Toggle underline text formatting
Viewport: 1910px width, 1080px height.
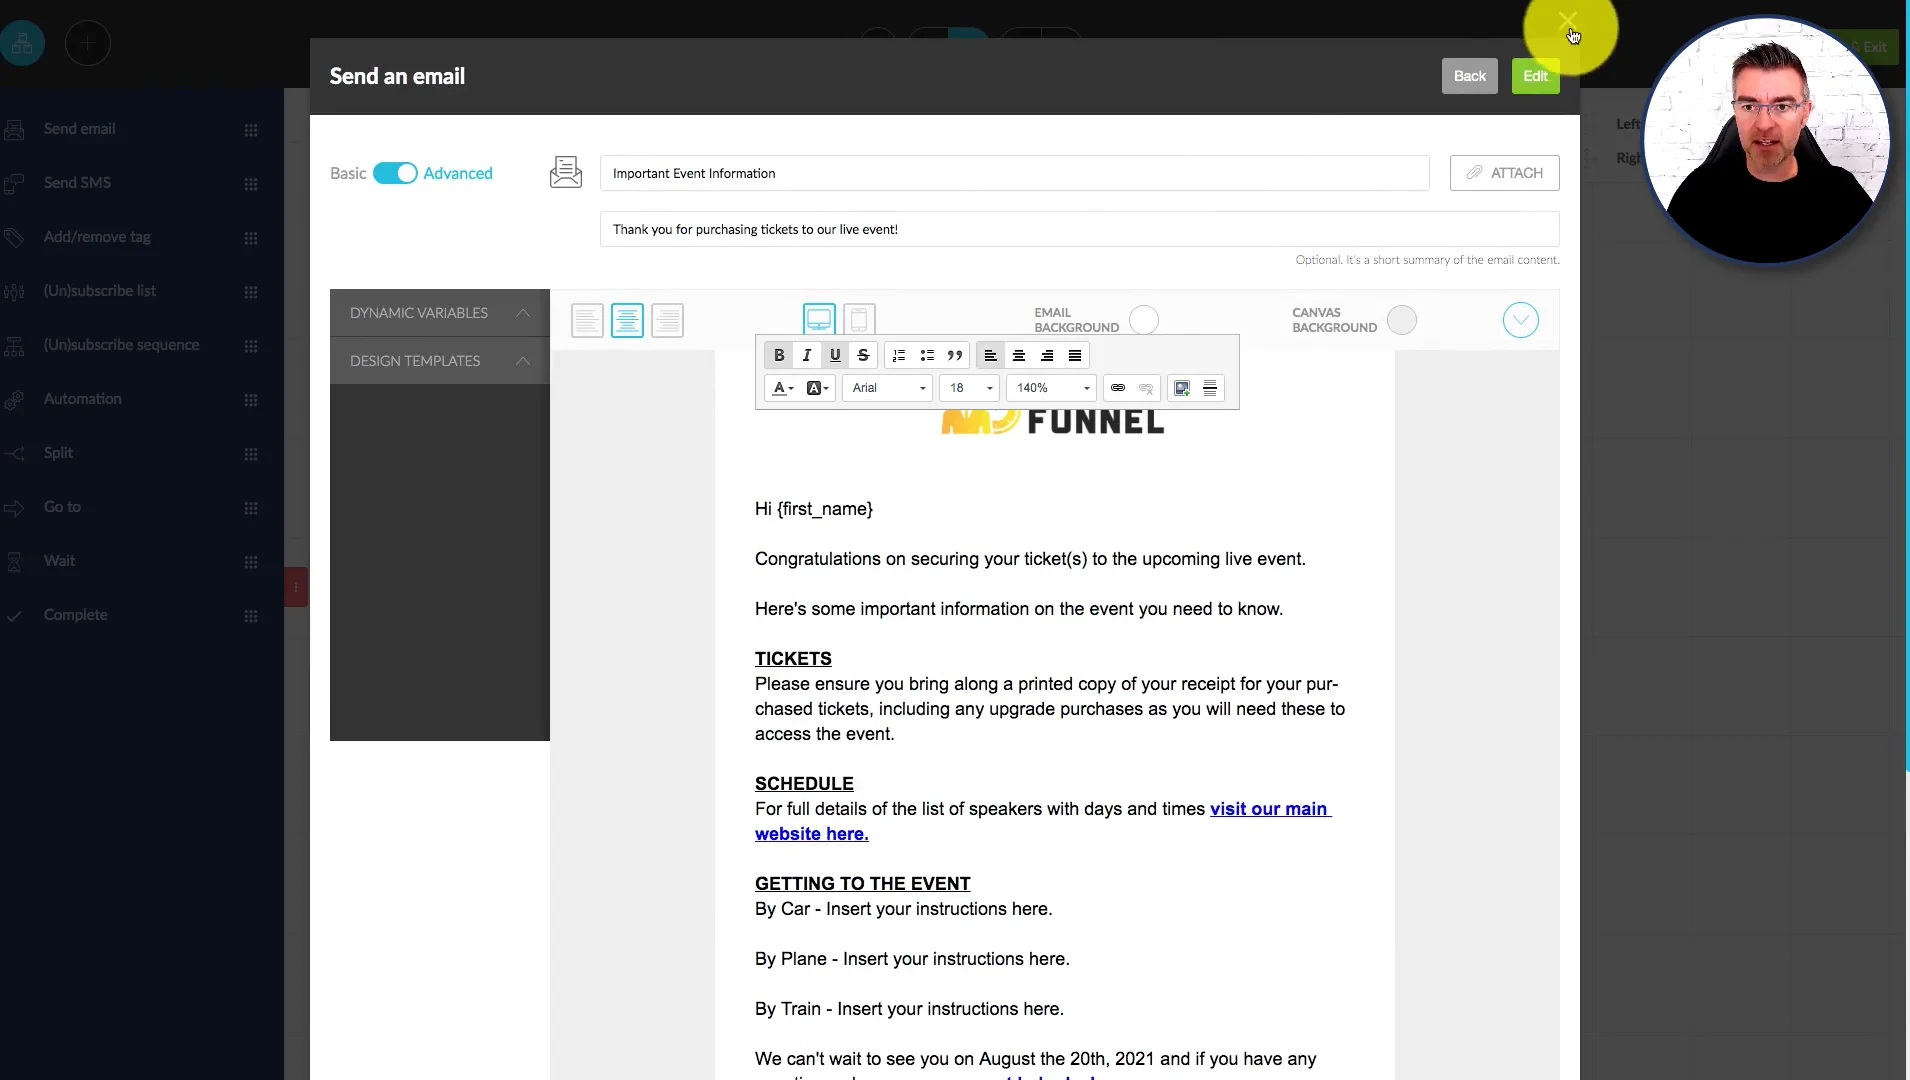834,355
